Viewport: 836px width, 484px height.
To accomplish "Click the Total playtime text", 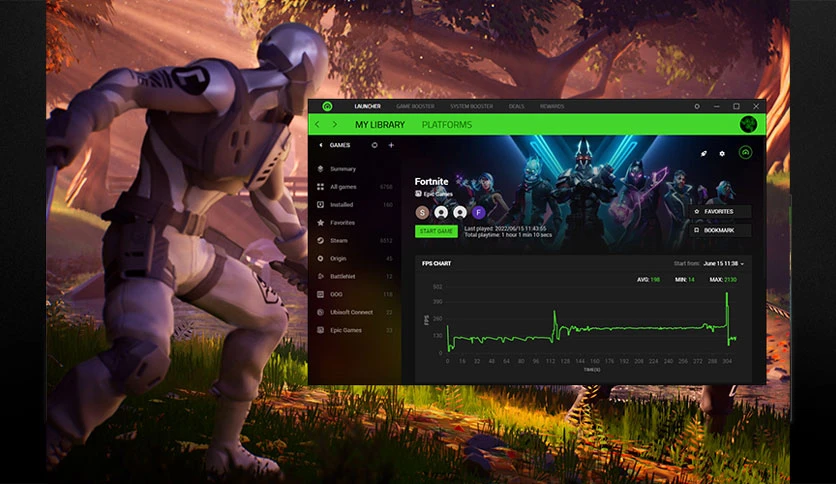I will tap(508, 235).
